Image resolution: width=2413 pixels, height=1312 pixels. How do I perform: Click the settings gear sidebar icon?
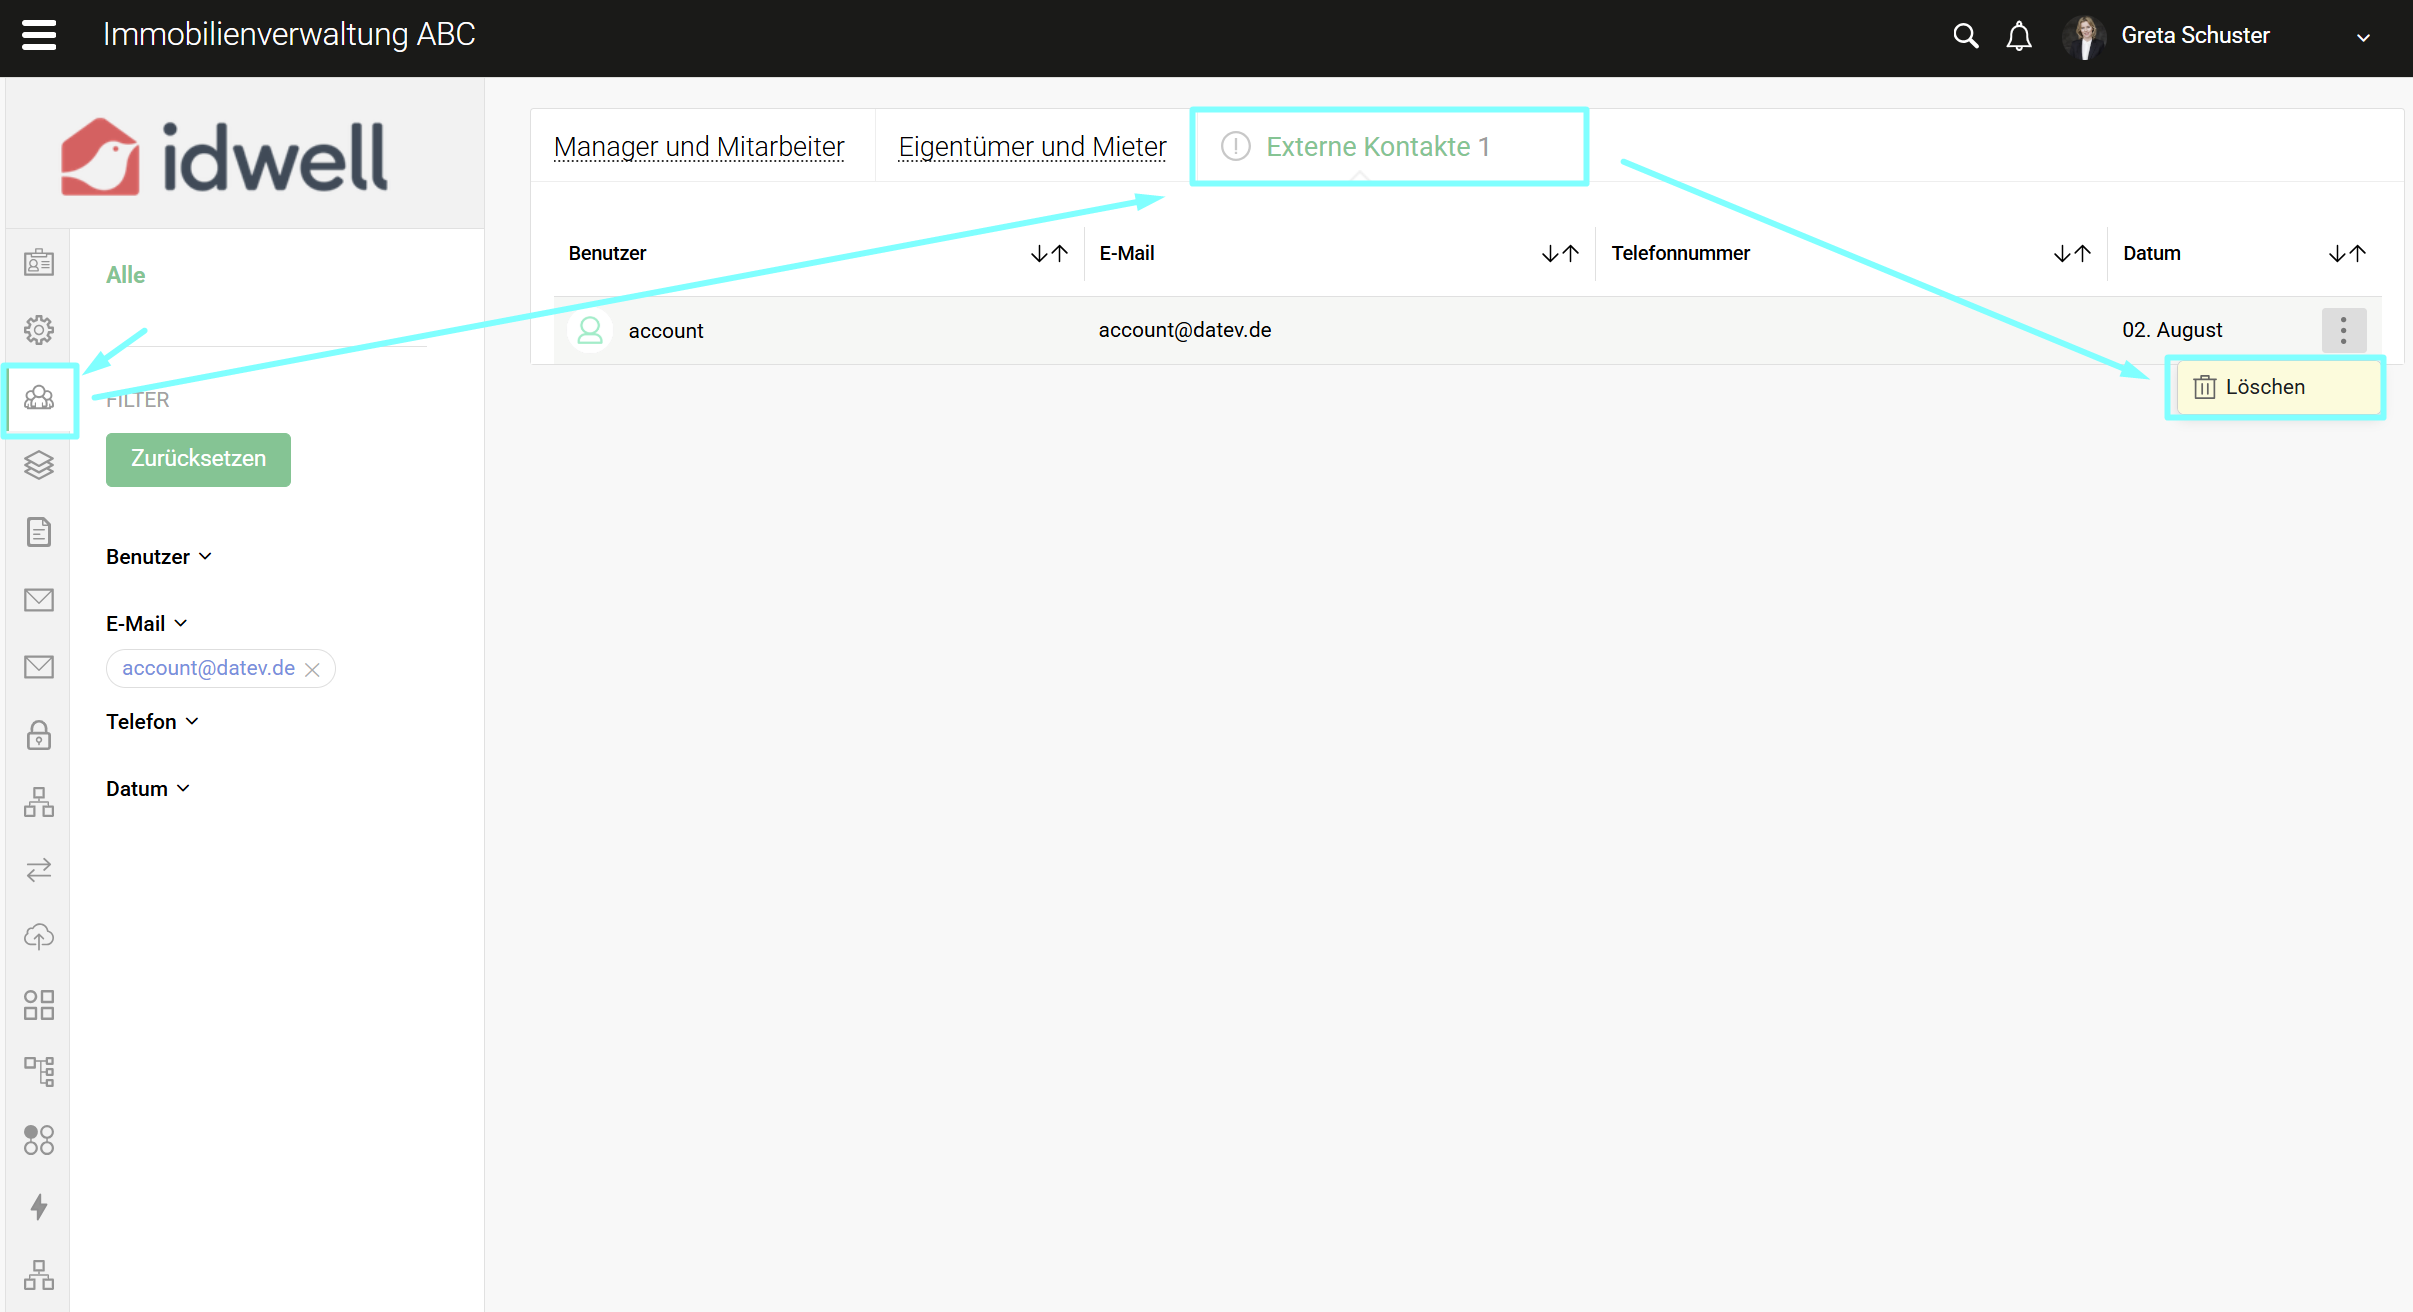(39, 329)
